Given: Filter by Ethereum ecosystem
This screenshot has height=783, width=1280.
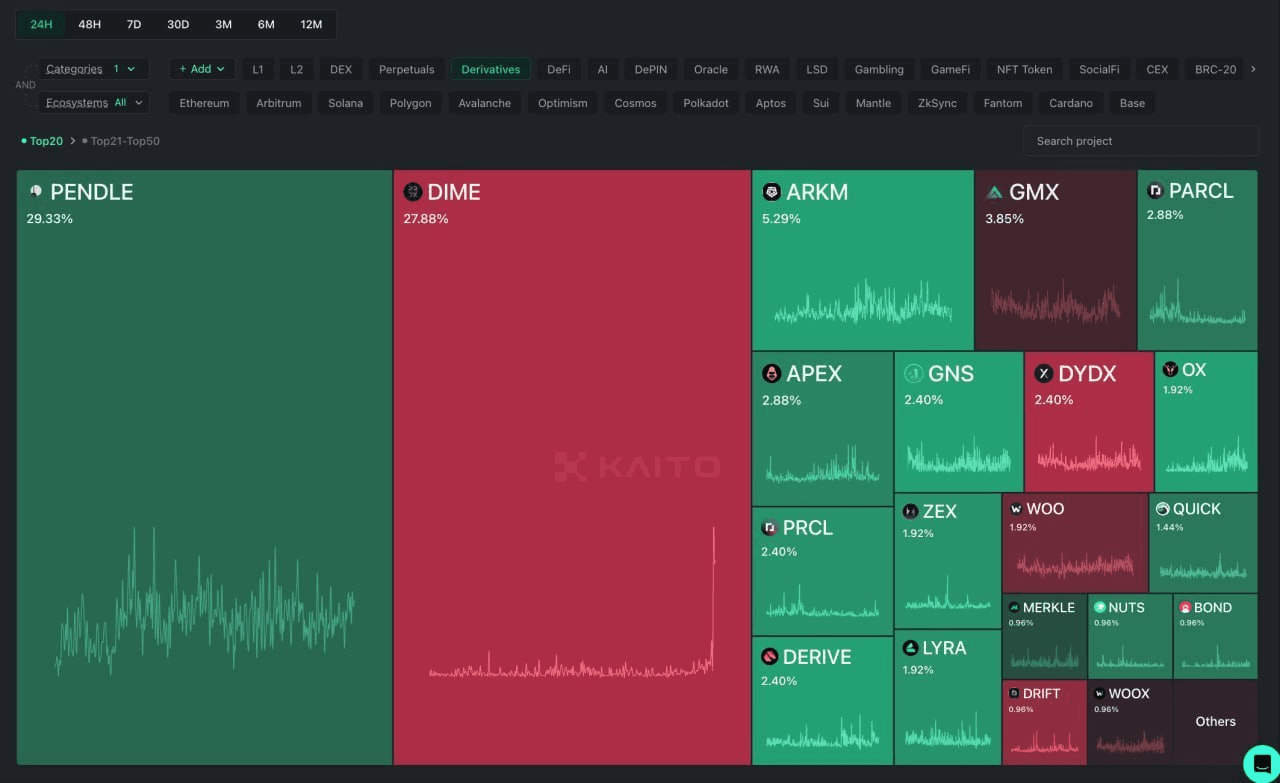Looking at the screenshot, I should [204, 103].
